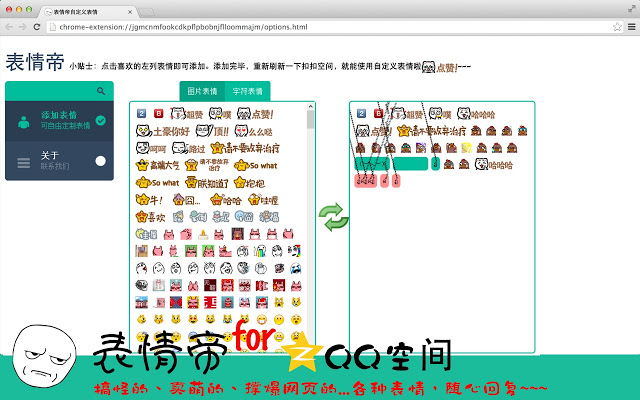Add the 么么哒 heart-eyes cat sticker
The width and height of the screenshot is (640, 400).
coord(253,131)
